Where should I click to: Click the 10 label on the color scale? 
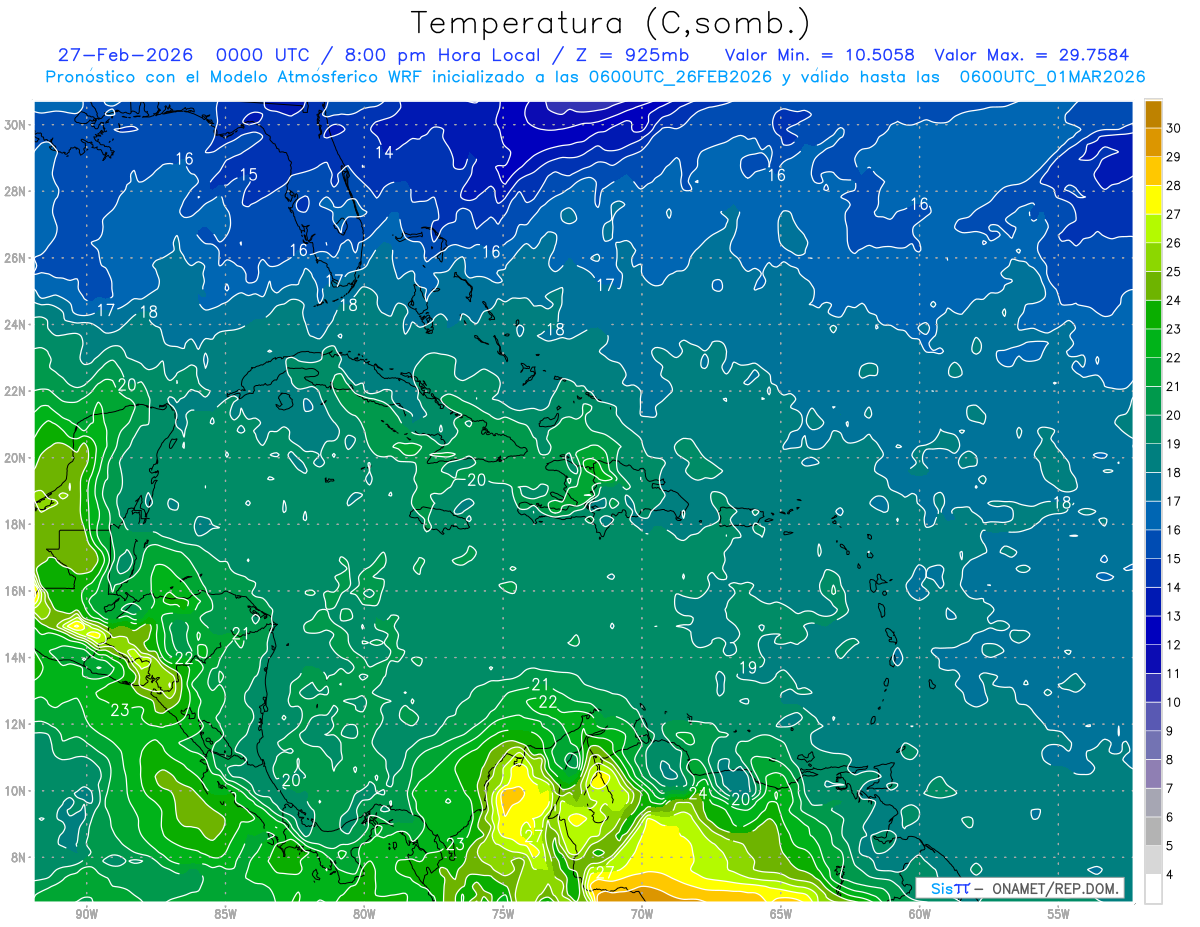1174,702
